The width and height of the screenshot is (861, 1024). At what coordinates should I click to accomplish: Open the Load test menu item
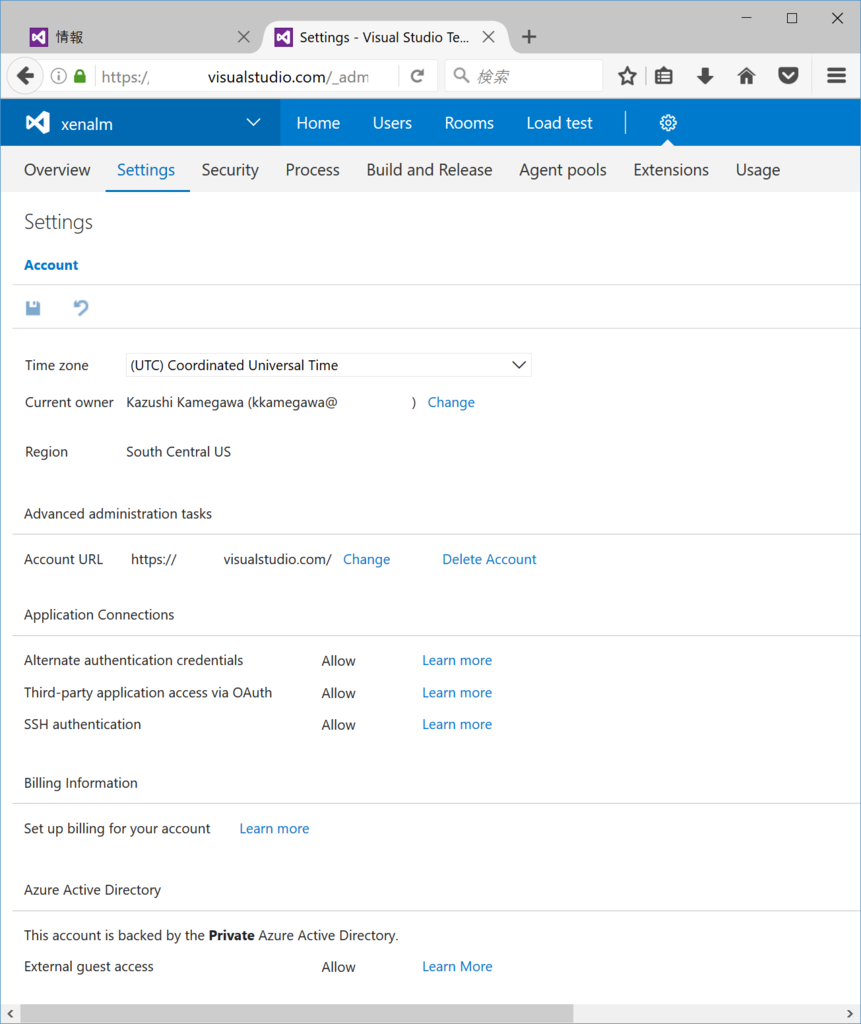[x=559, y=123]
